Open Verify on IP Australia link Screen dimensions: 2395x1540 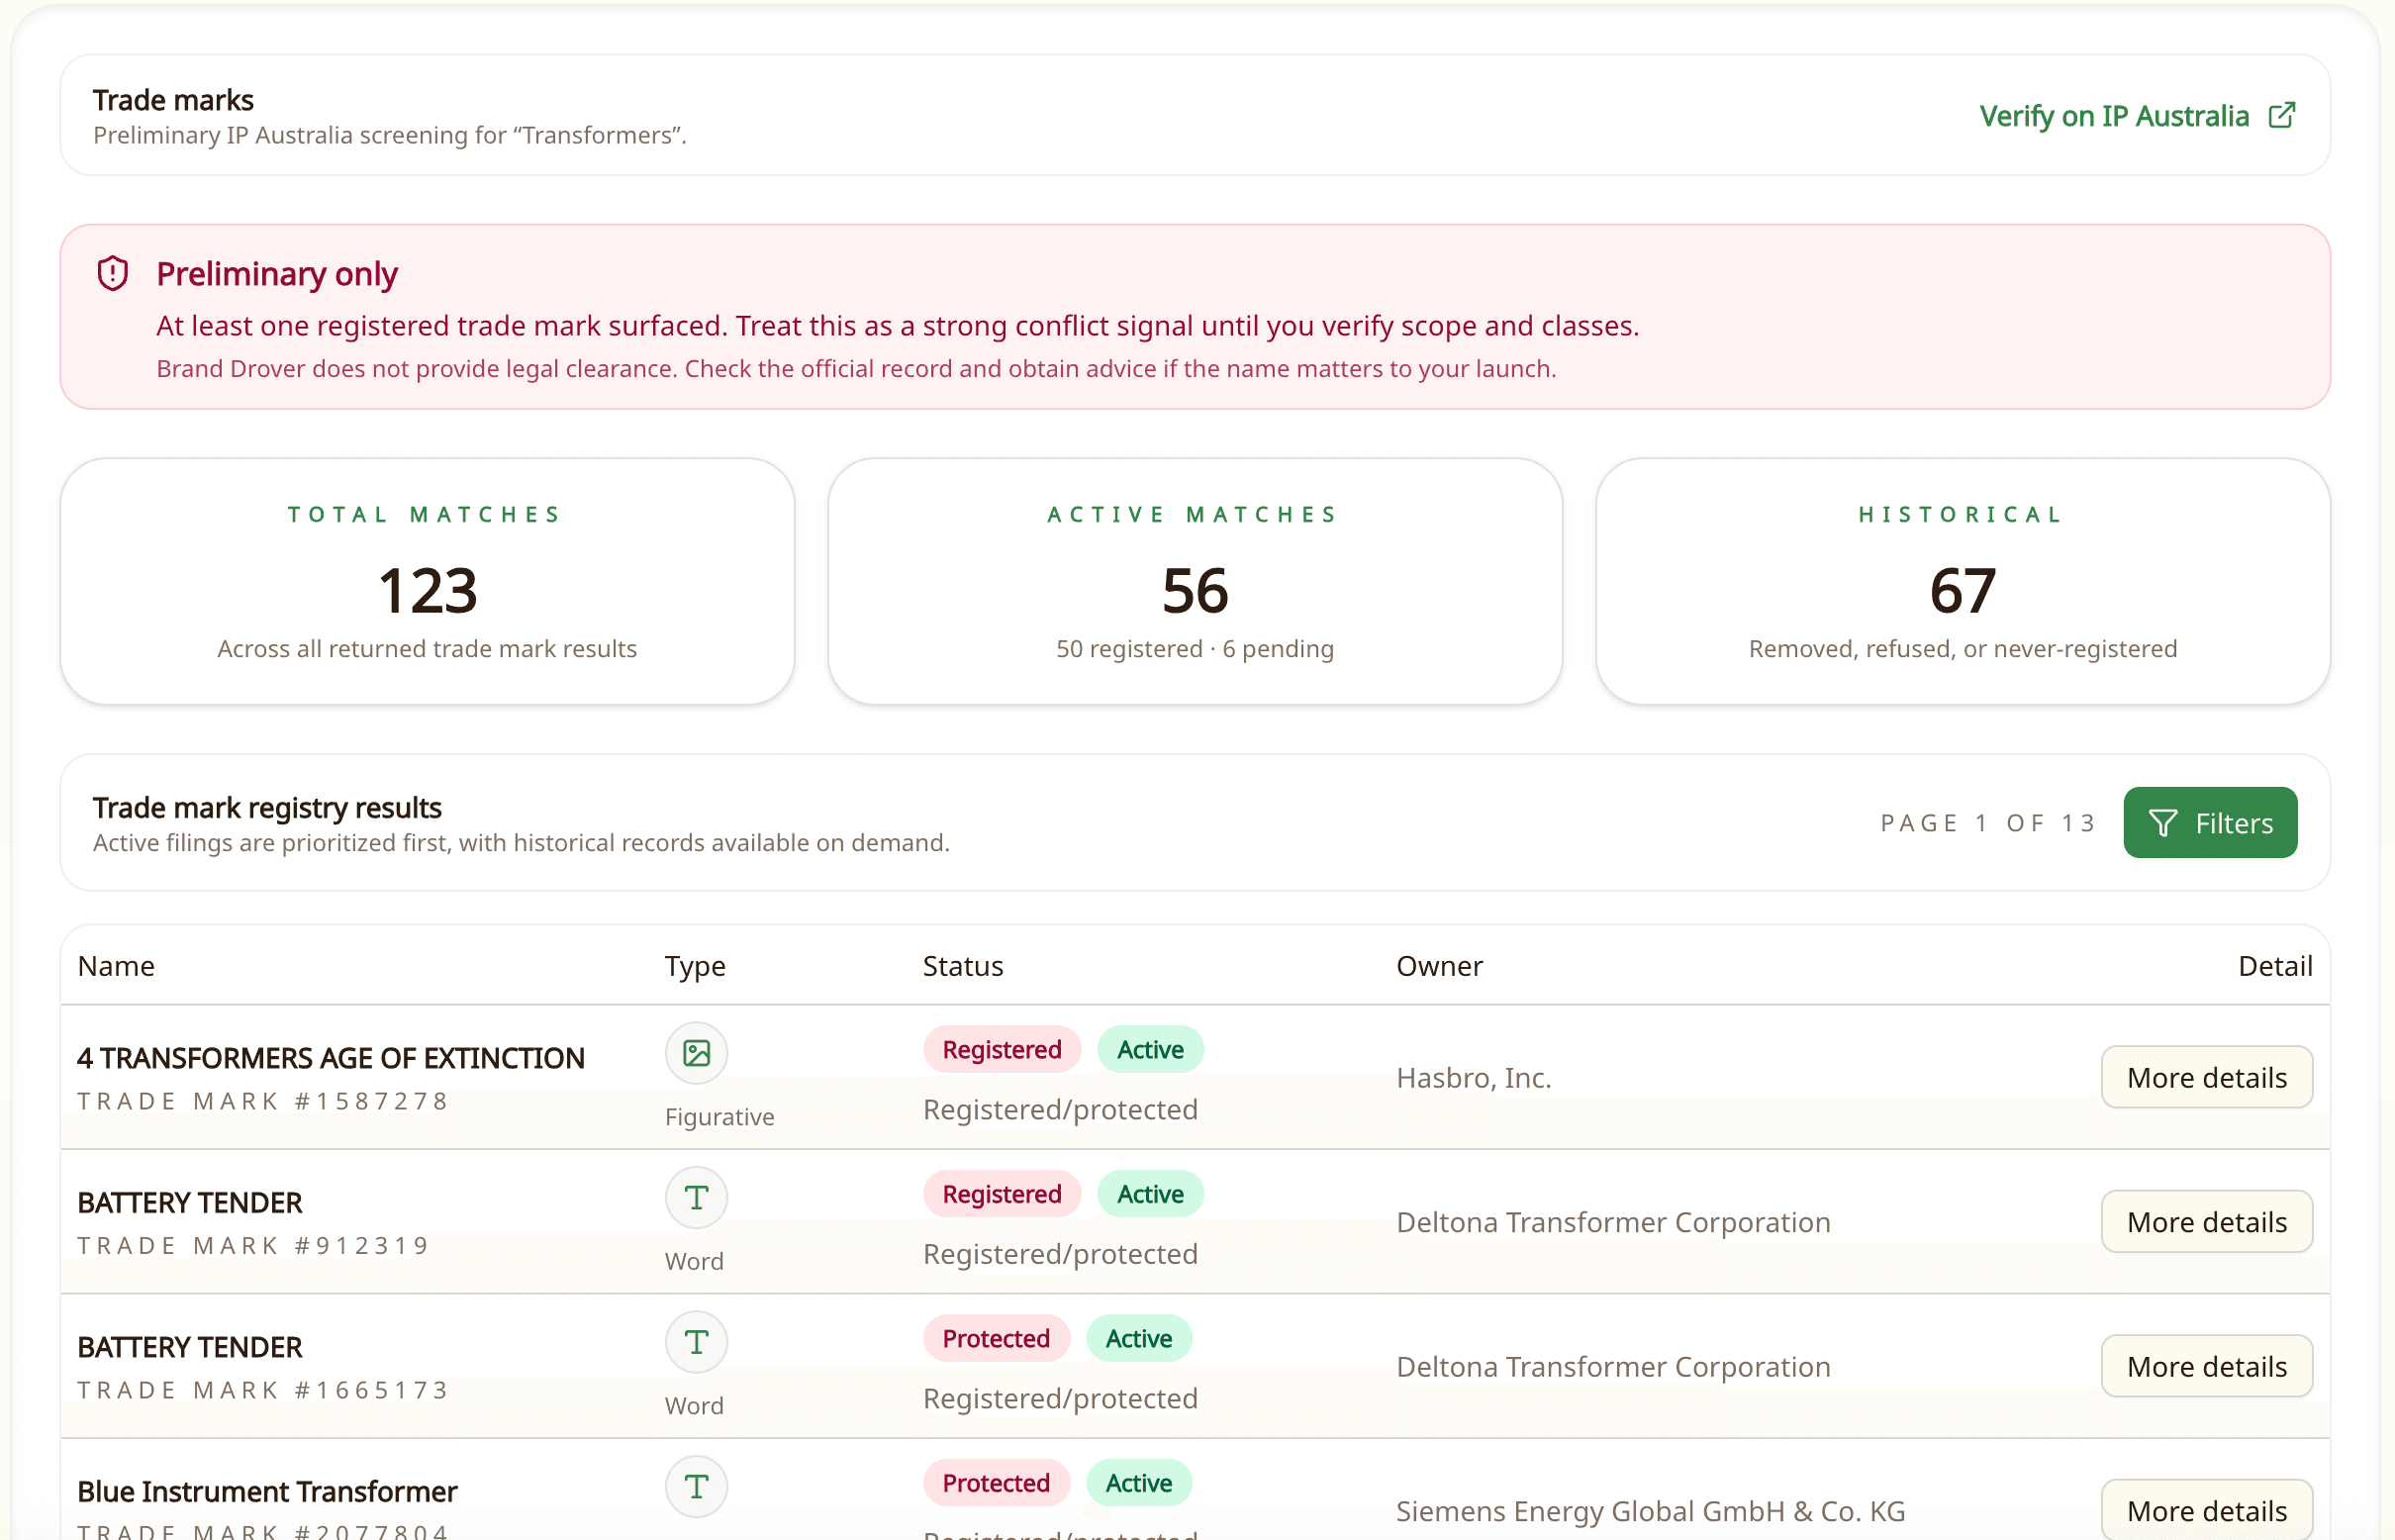pos(2136,116)
